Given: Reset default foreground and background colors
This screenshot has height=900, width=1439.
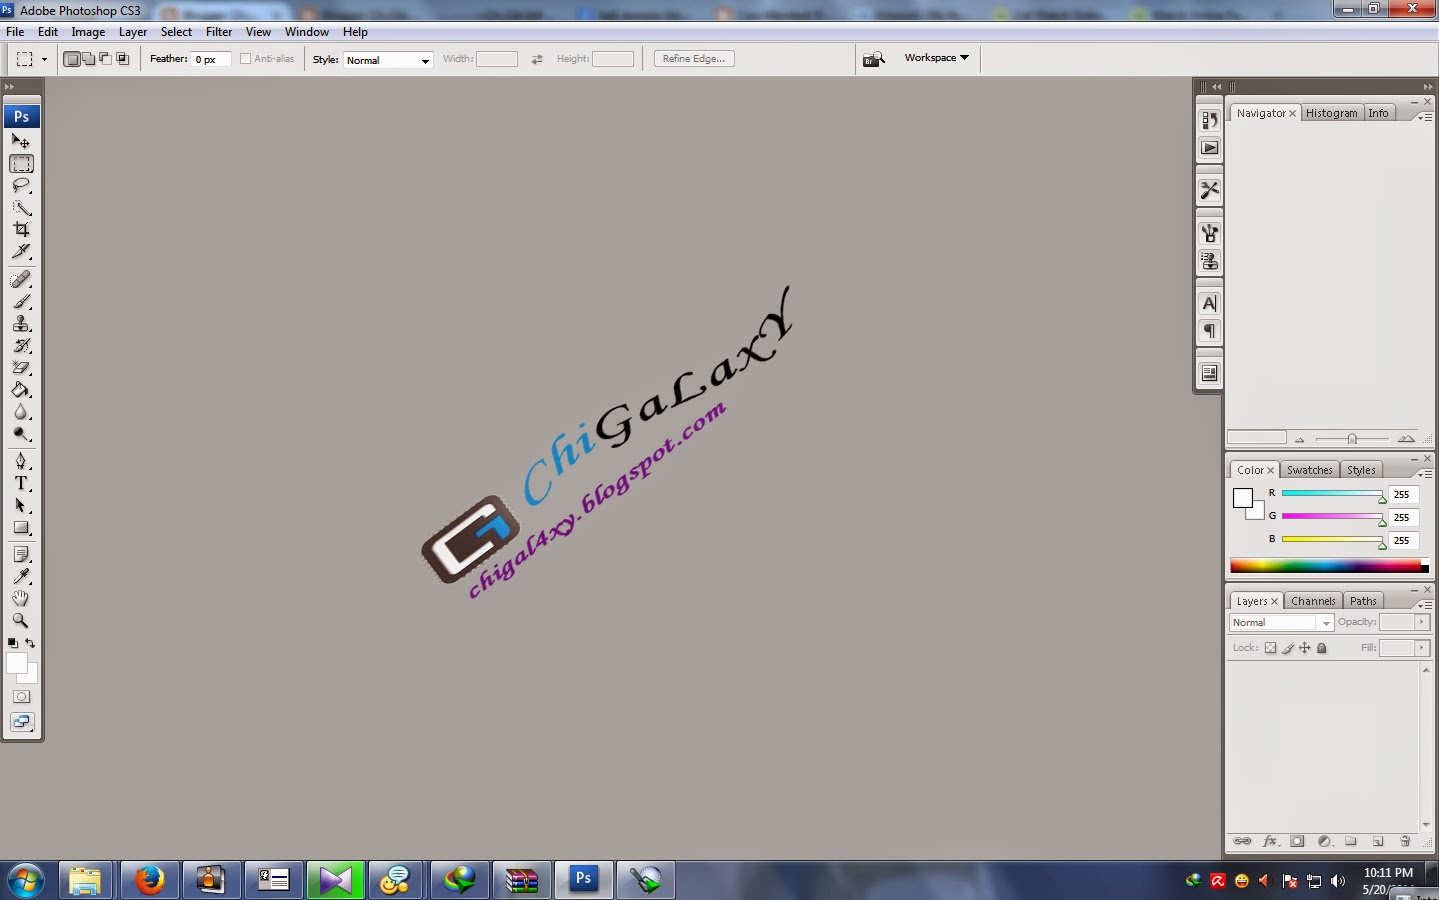Looking at the screenshot, I should click(x=12, y=643).
